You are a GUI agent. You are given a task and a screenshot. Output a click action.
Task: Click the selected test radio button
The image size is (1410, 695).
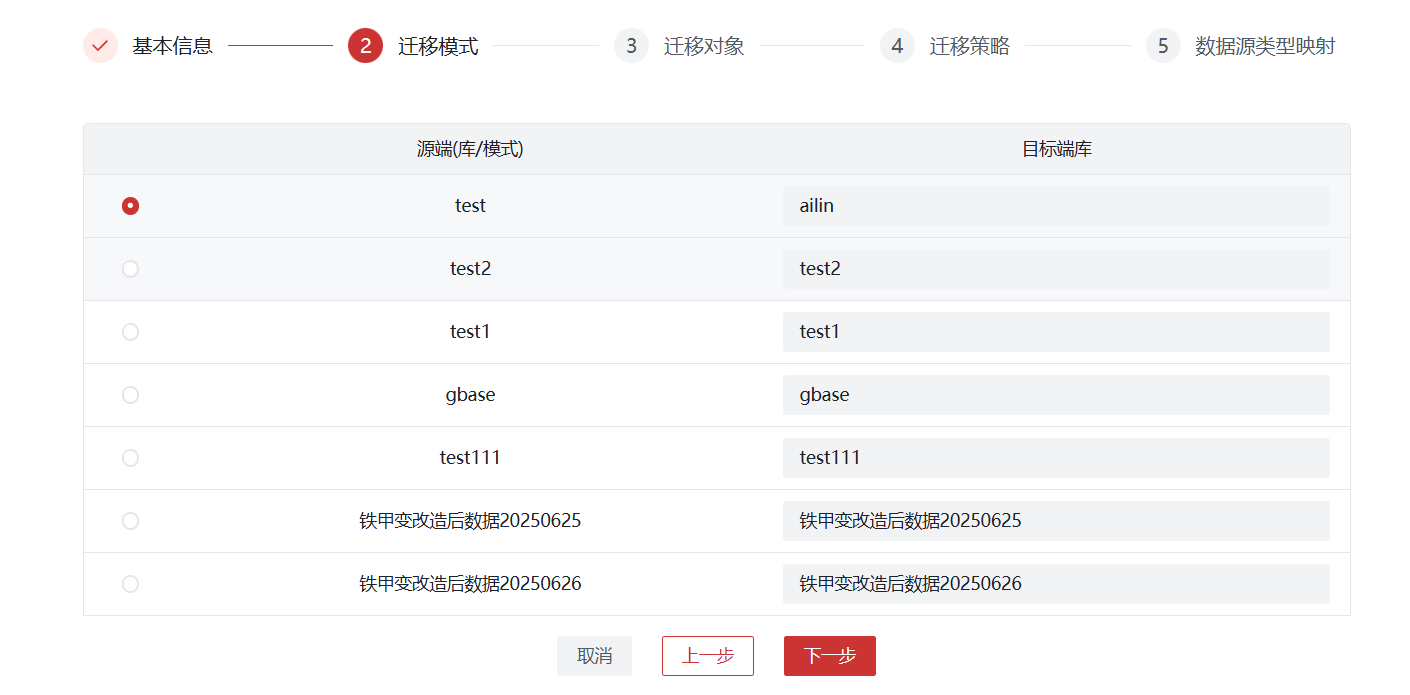(130, 206)
